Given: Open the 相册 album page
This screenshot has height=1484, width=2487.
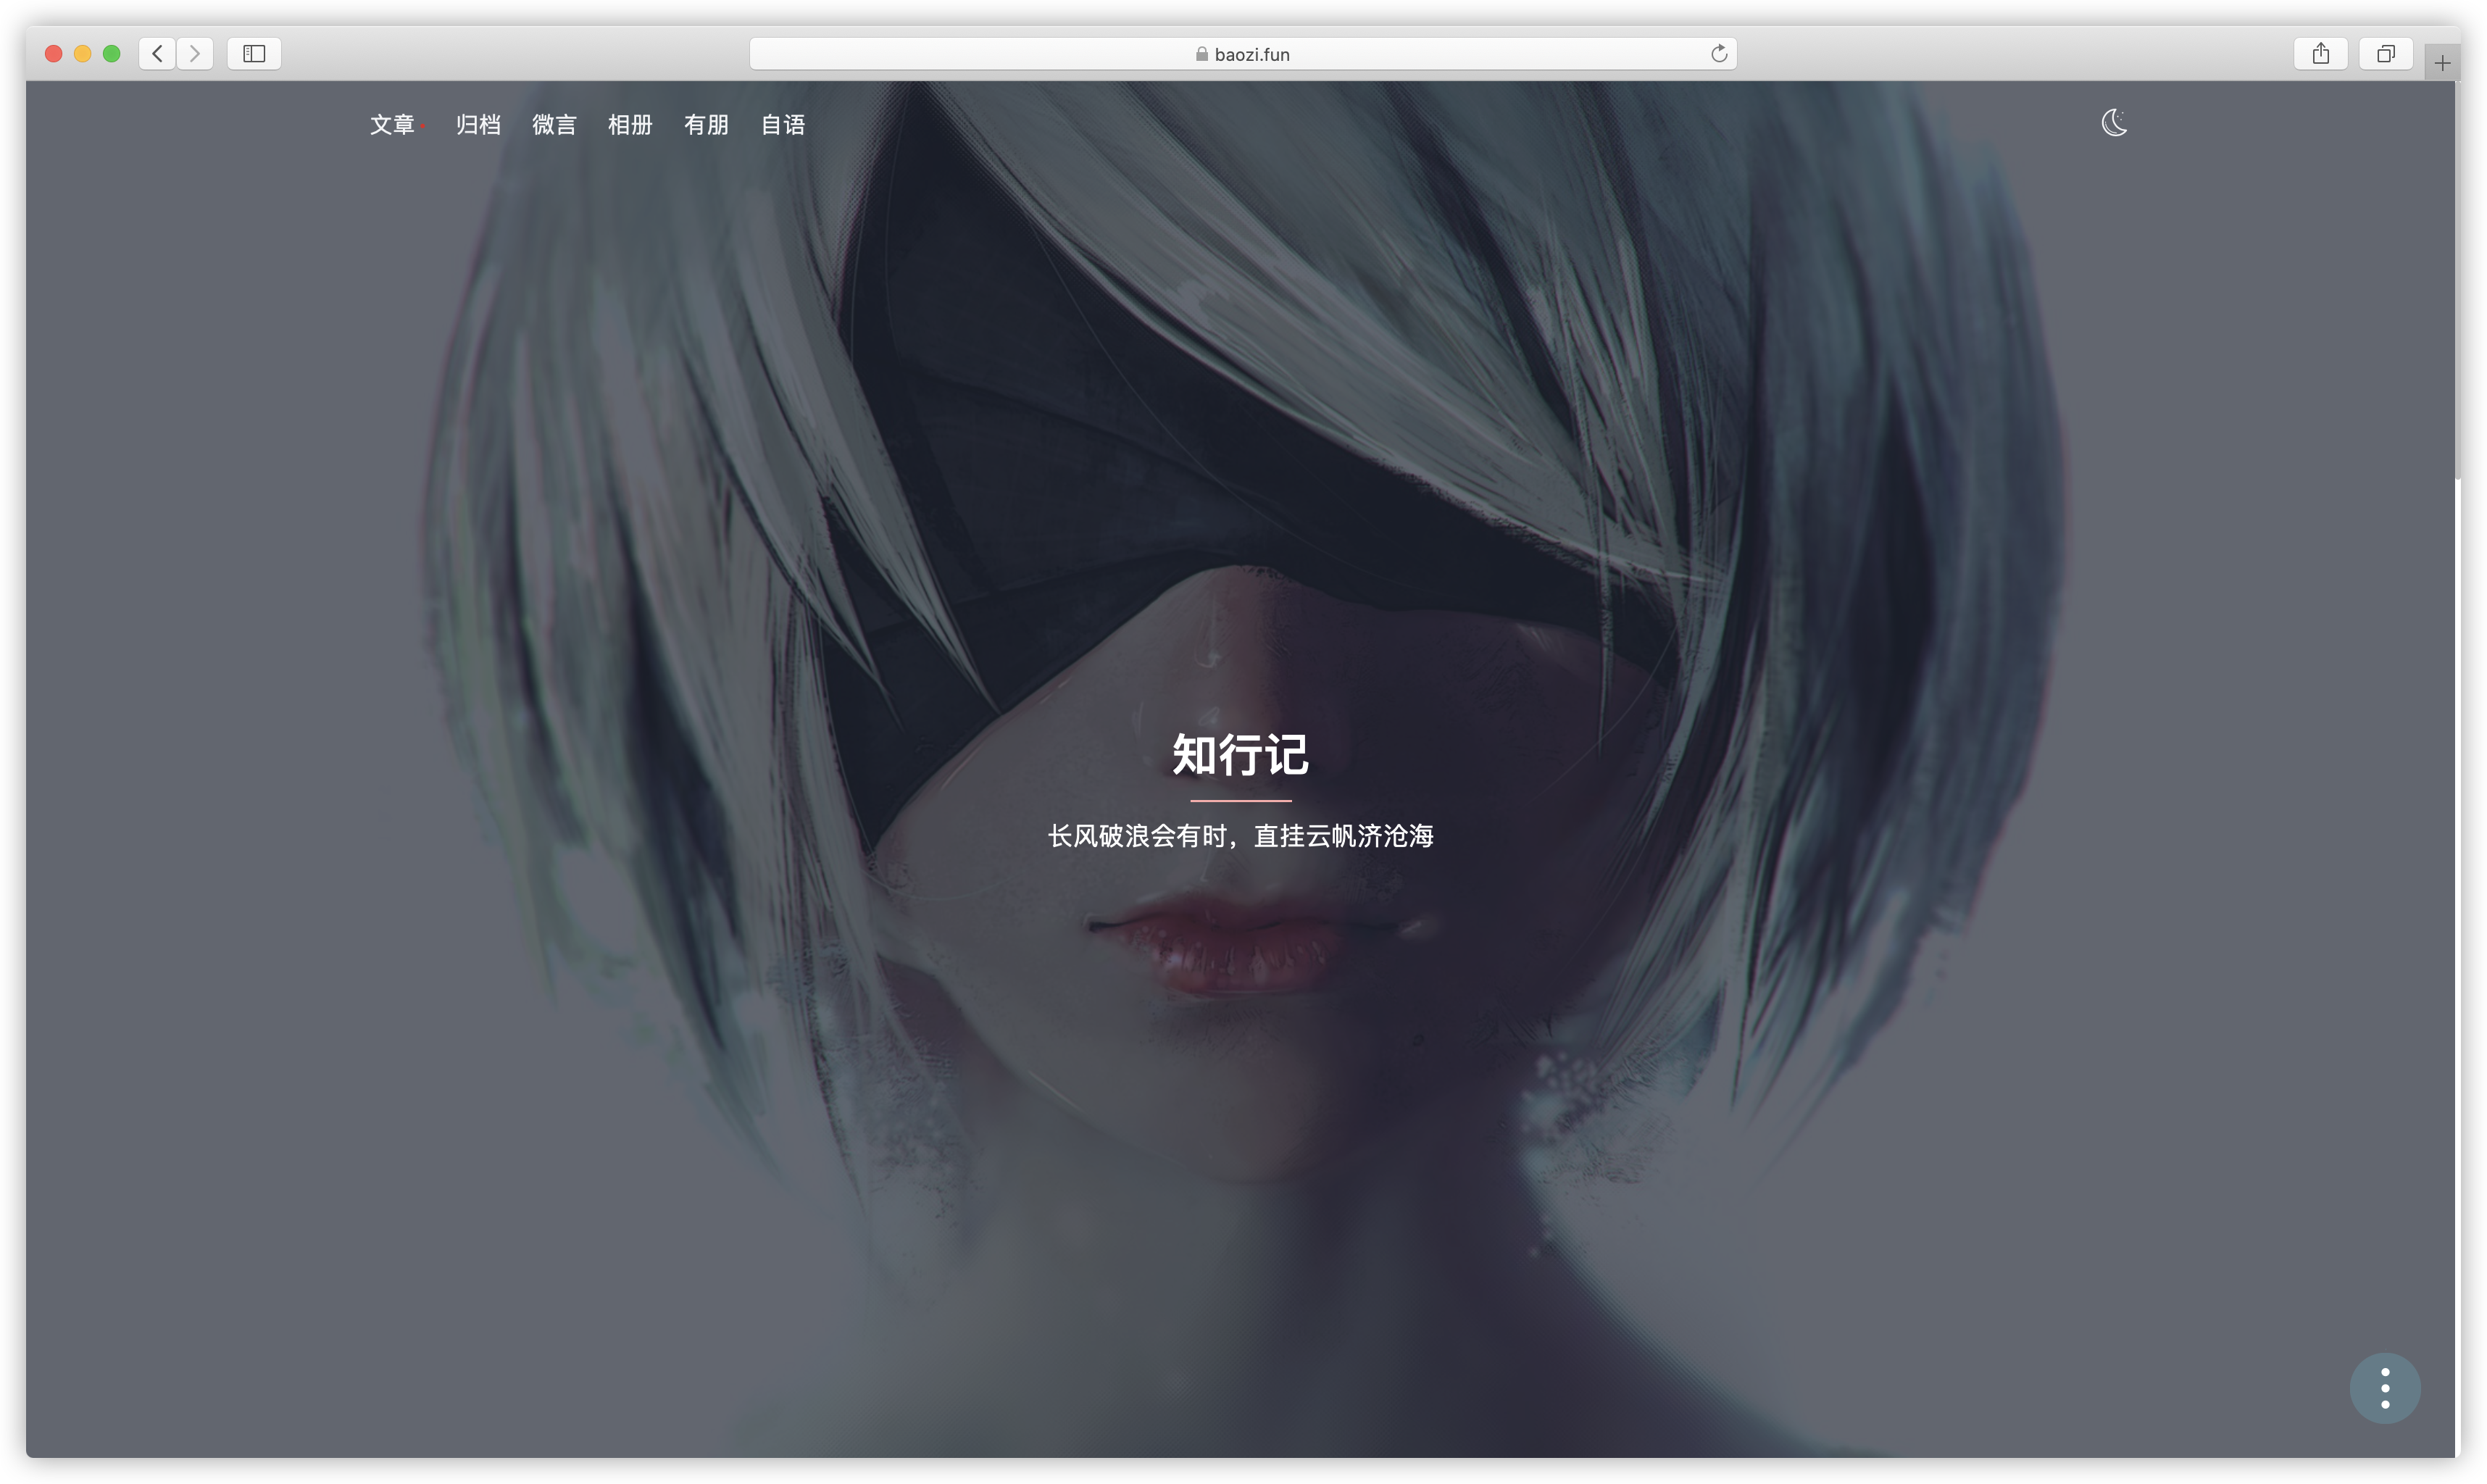Looking at the screenshot, I should click(x=630, y=125).
